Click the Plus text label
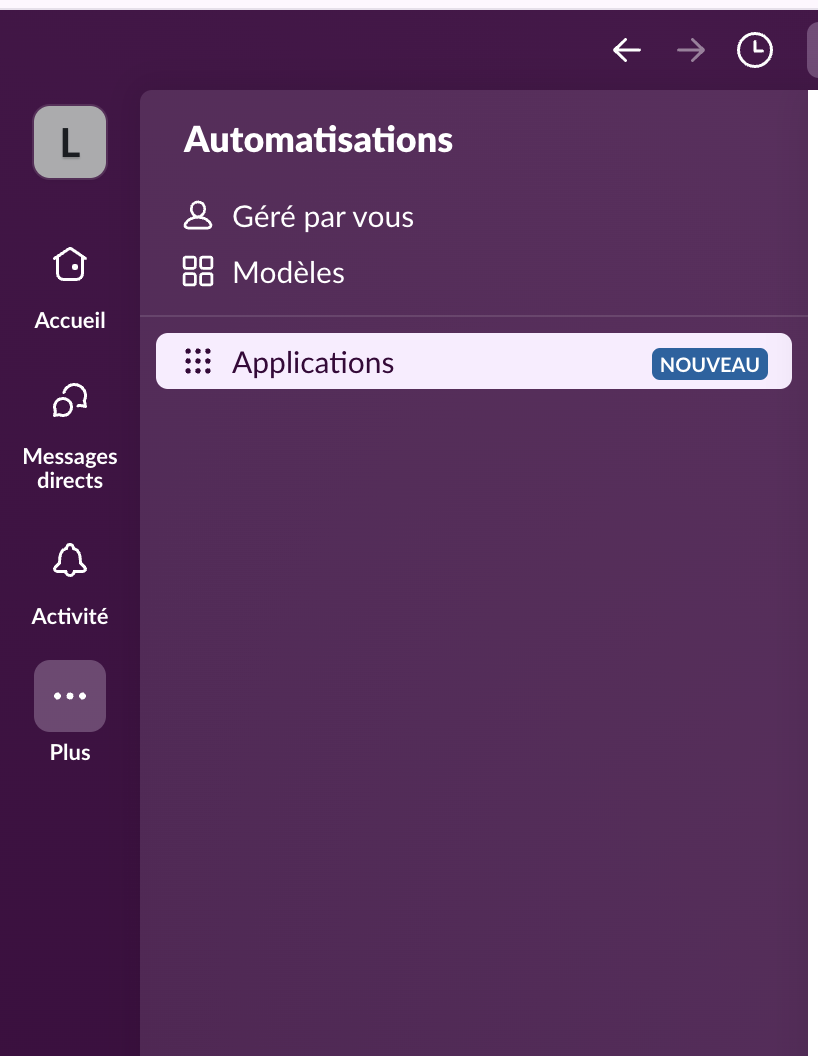 [70, 753]
